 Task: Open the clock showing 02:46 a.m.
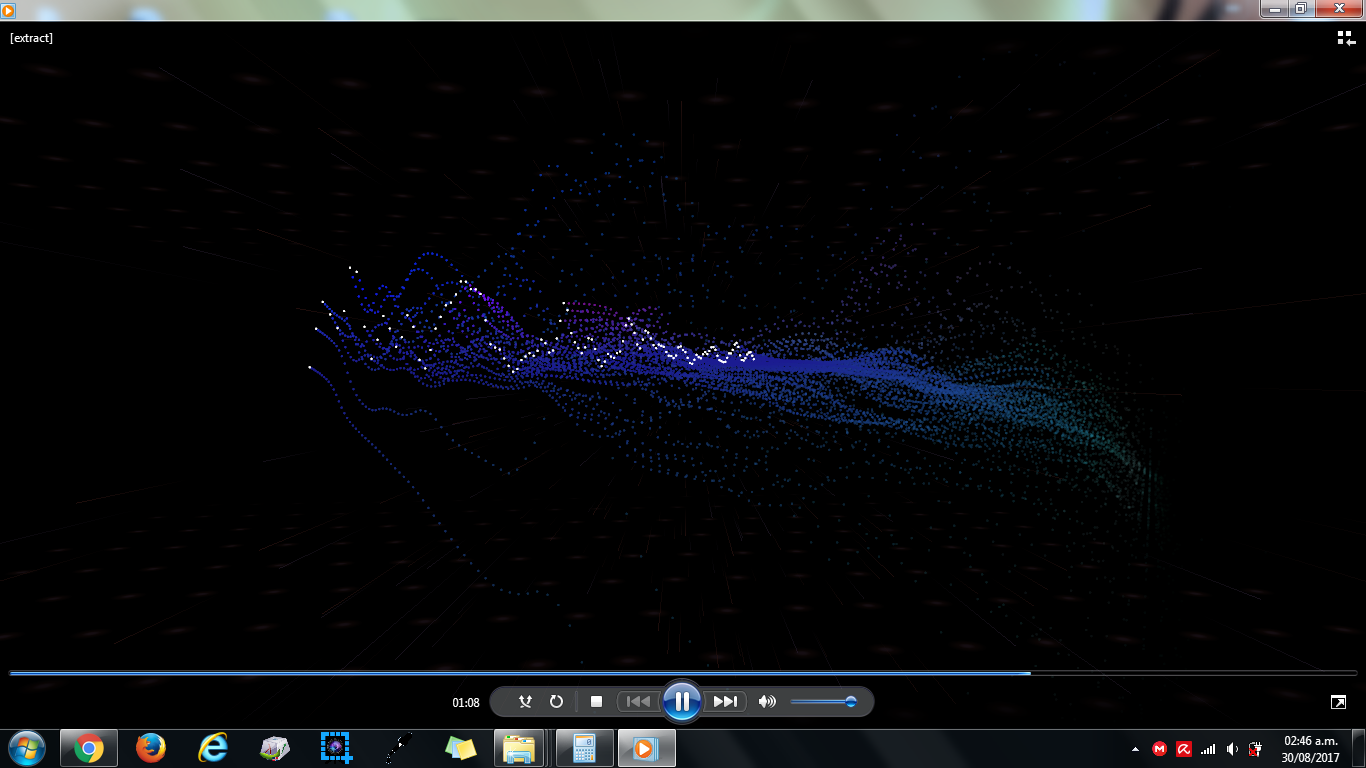coord(1310,749)
